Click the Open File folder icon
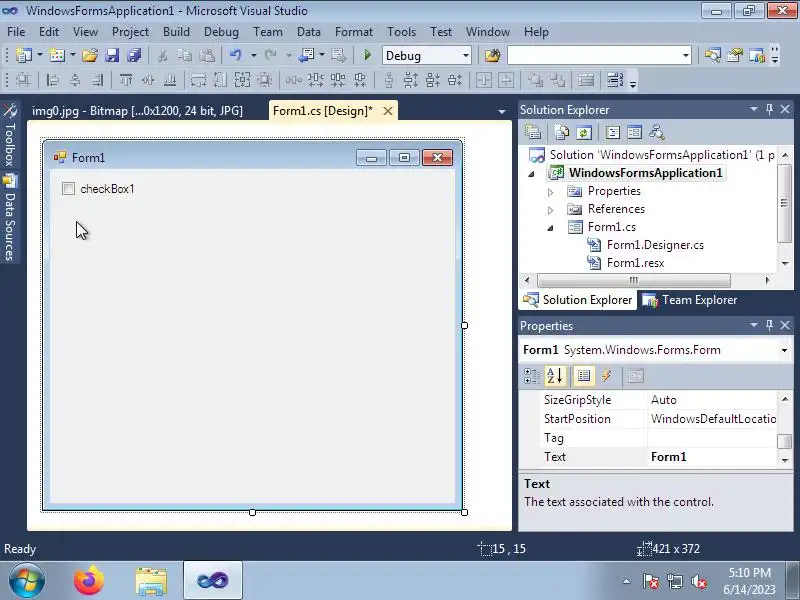The image size is (800, 600). coord(90,55)
